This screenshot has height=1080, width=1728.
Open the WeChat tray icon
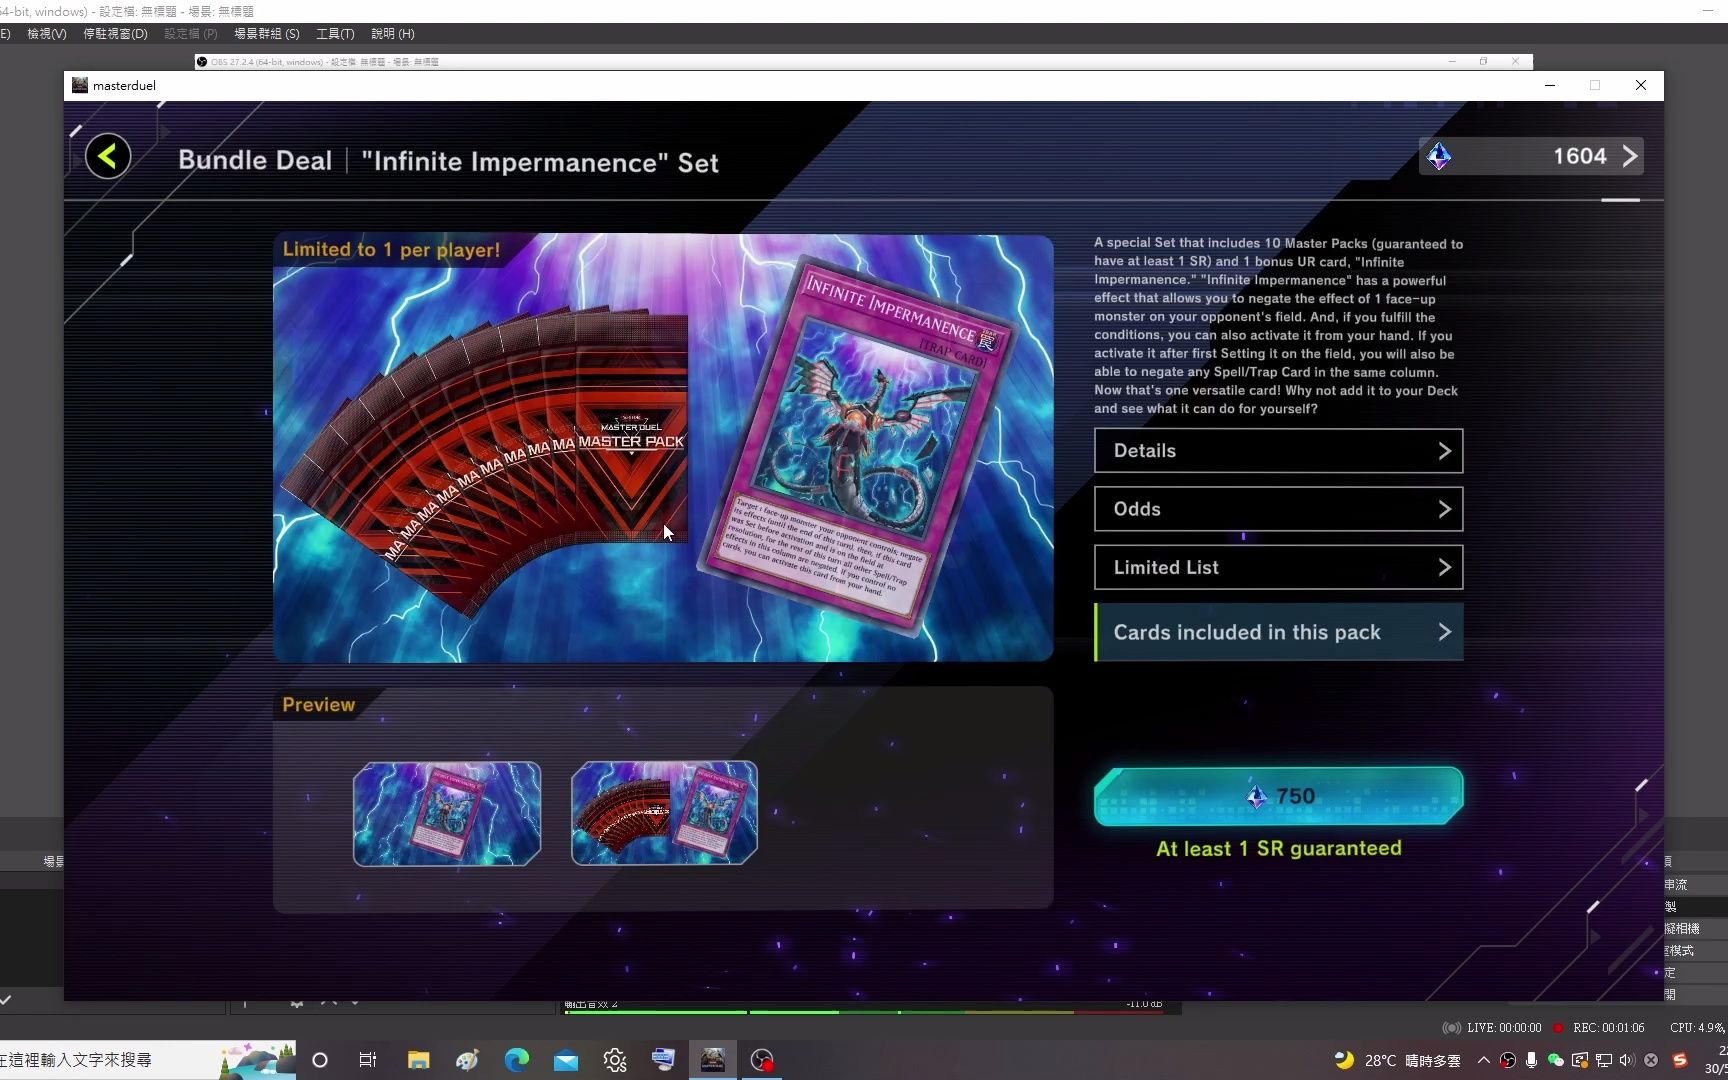pos(1555,1060)
